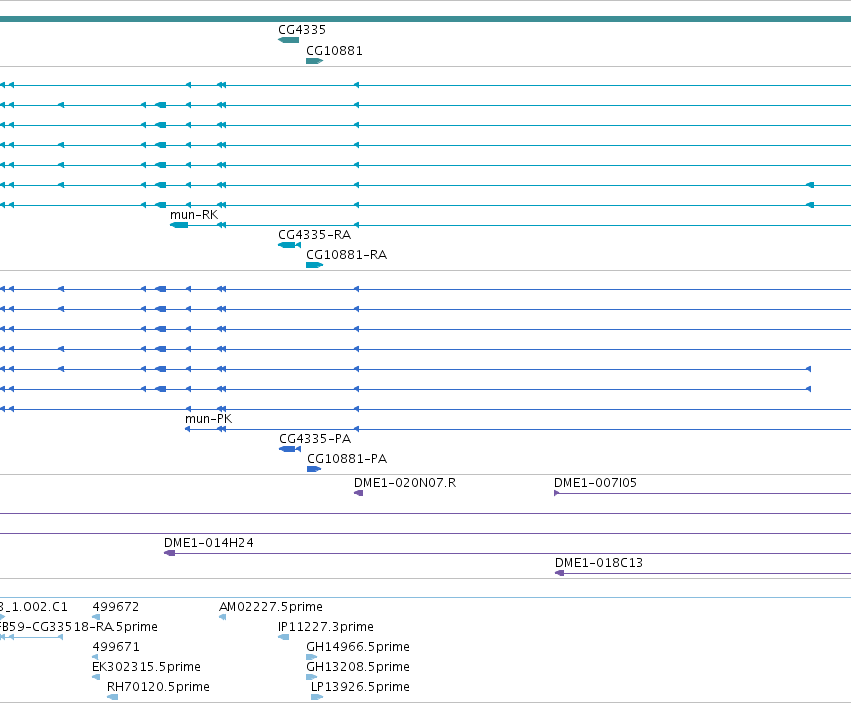Click the CG4335-RA transcript glyph
Image resolution: width=851 pixels, height=703 pixels.
coord(289,245)
